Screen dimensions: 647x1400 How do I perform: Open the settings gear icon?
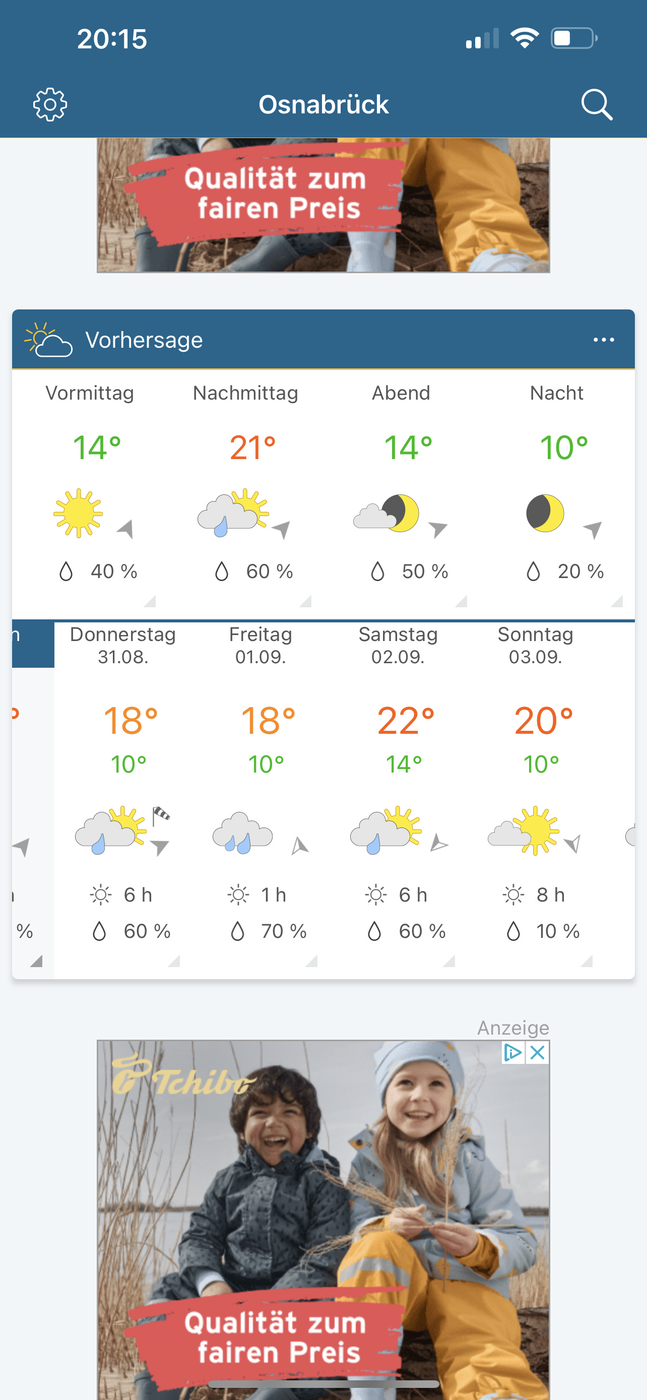click(x=50, y=104)
